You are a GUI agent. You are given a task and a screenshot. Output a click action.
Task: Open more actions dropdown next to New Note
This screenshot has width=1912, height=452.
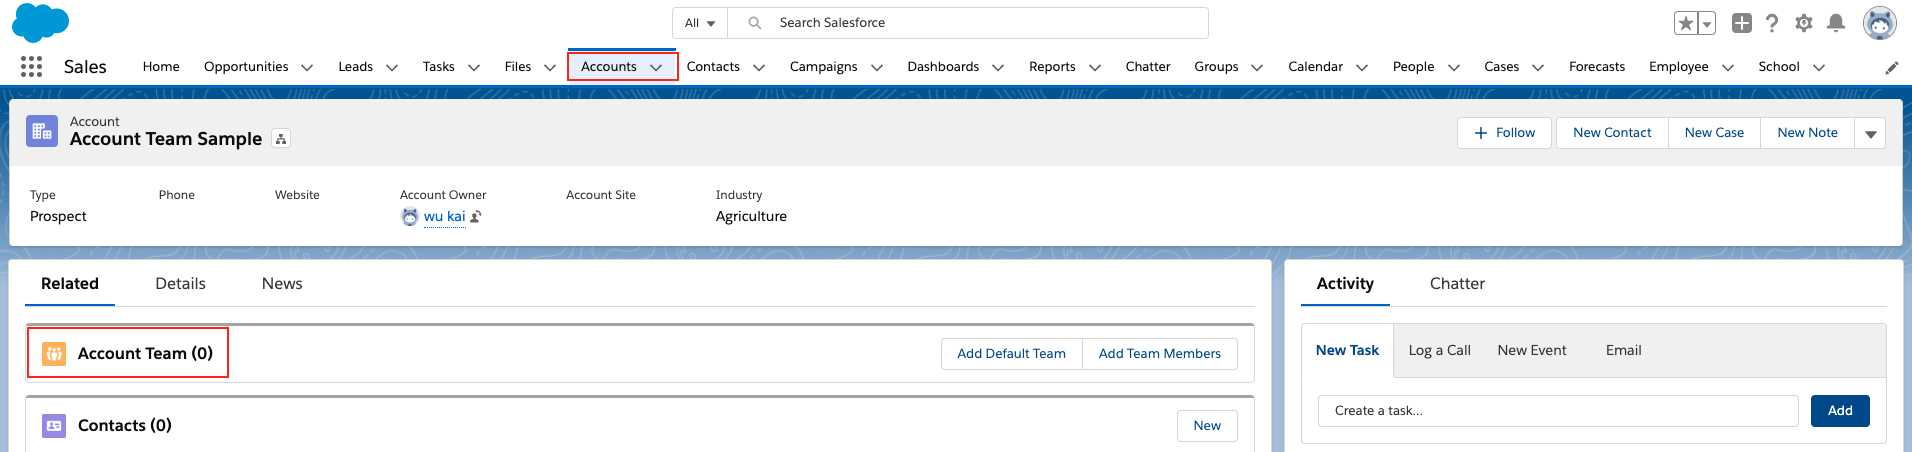tap(1870, 133)
